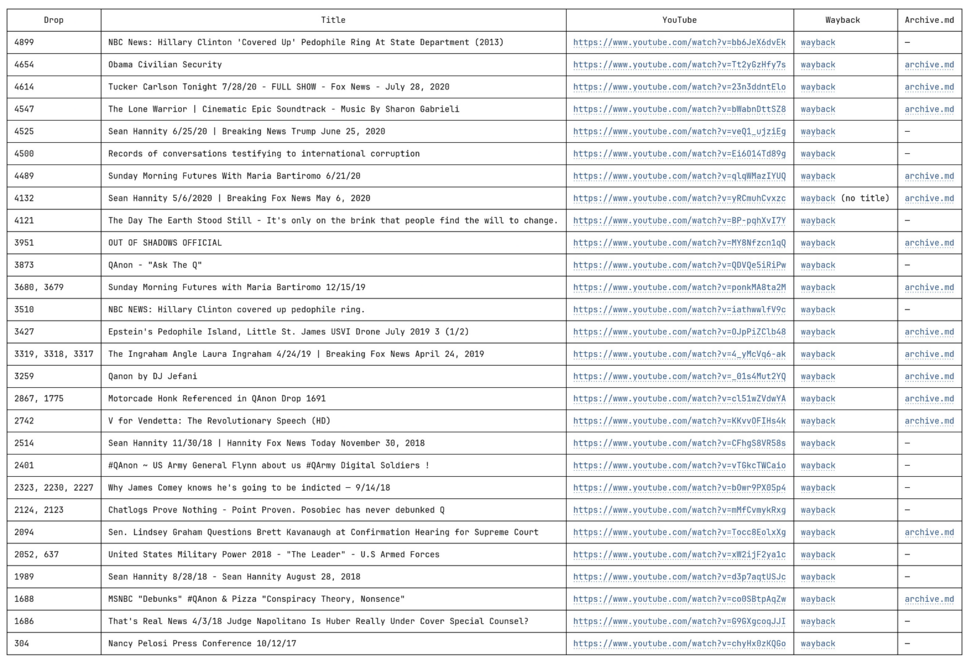Open YouTube link for The Lone Warrior soundtrack

679,109
